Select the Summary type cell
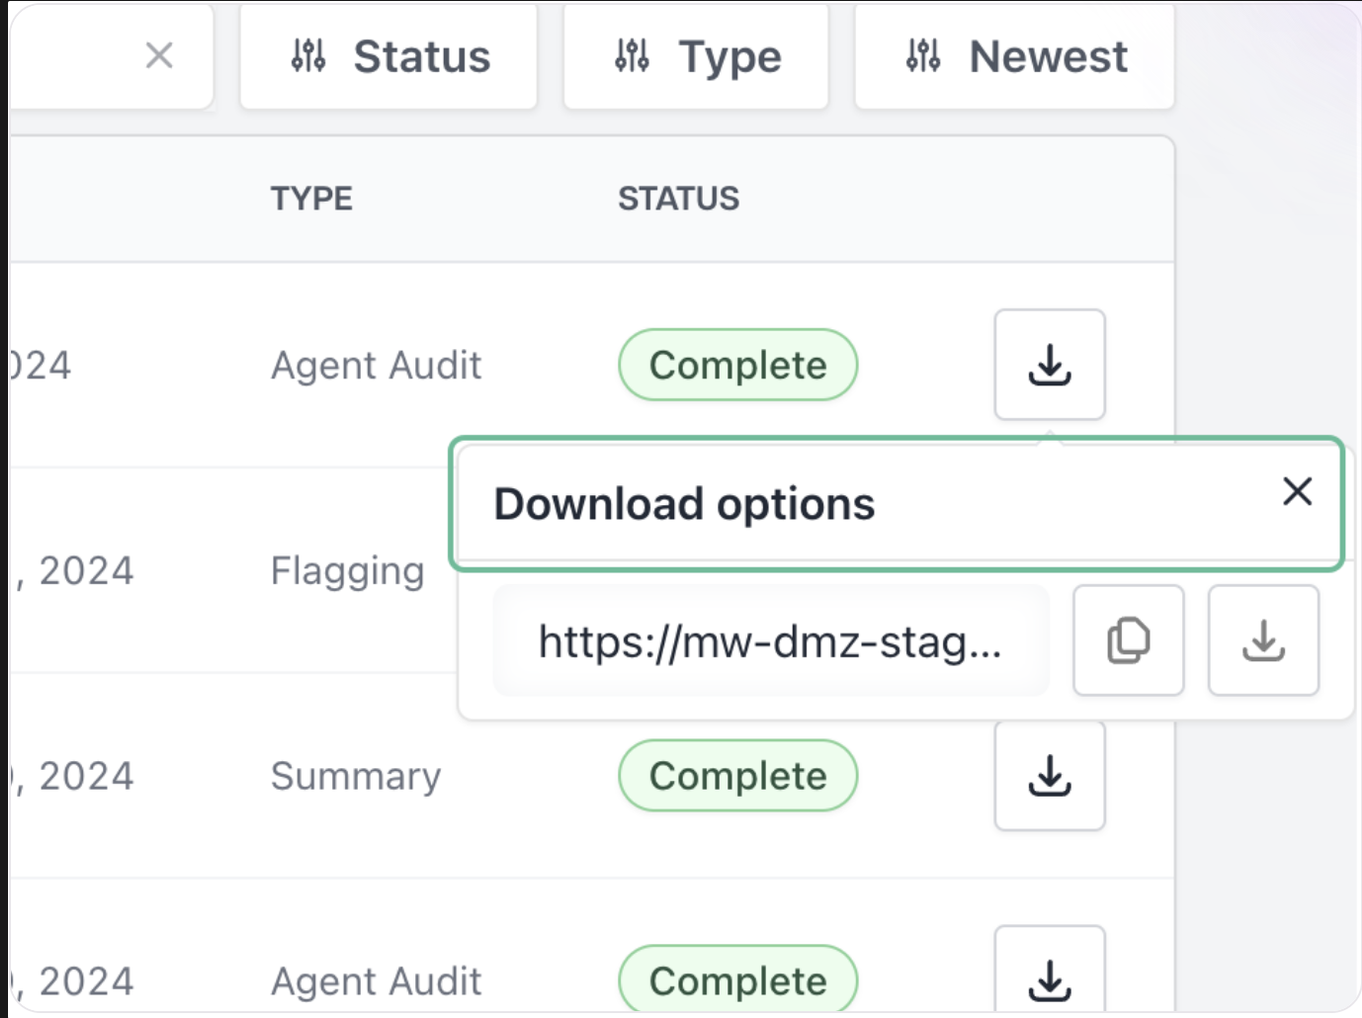Screen dimensions: 1362x1018 [x=355, y=776]
